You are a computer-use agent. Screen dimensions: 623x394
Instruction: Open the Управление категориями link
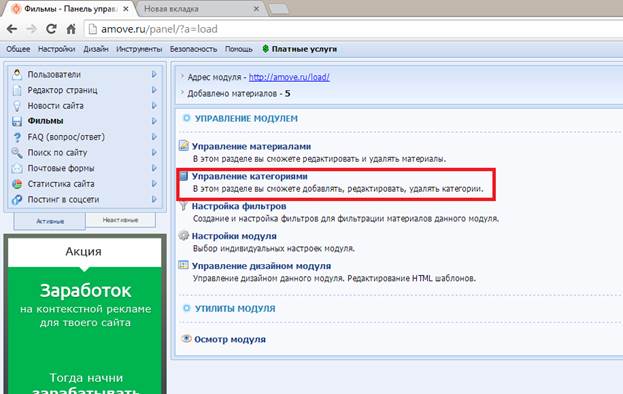tap(250, 176)
